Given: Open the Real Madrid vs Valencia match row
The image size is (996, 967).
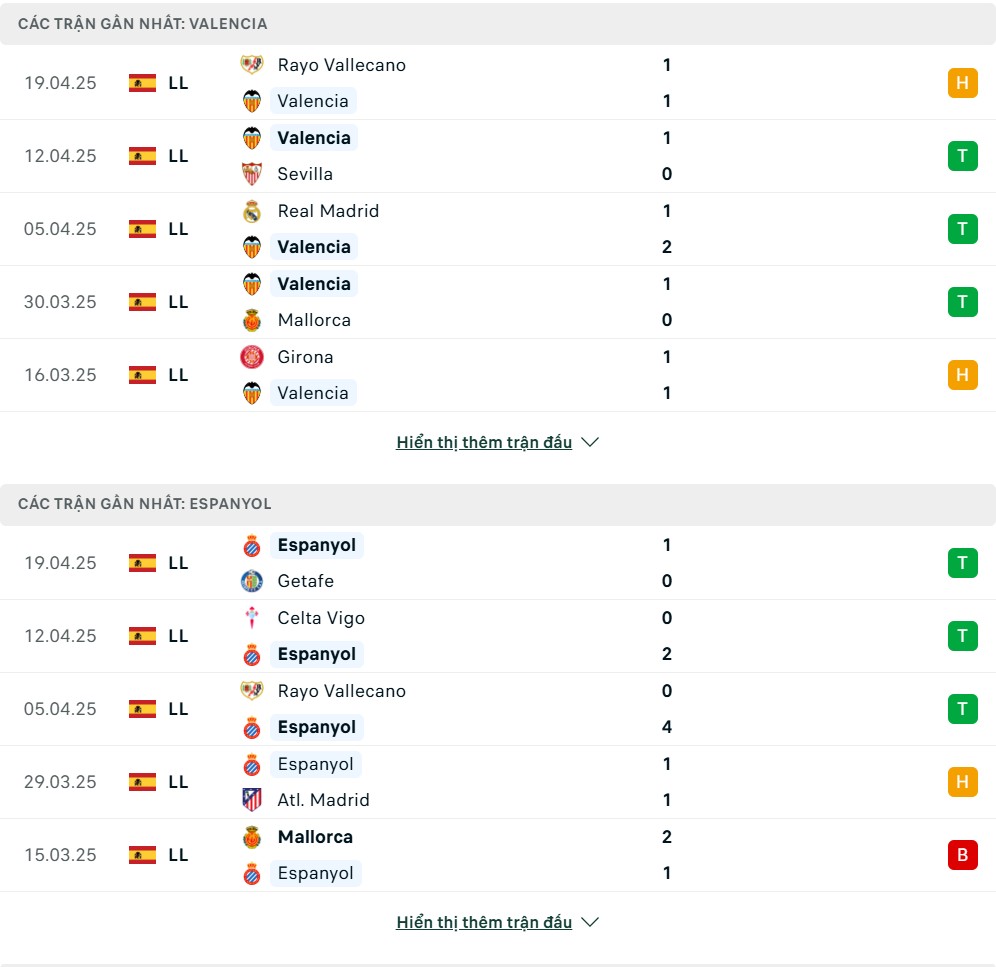Looking at the screenshot, I should point(498,229).
